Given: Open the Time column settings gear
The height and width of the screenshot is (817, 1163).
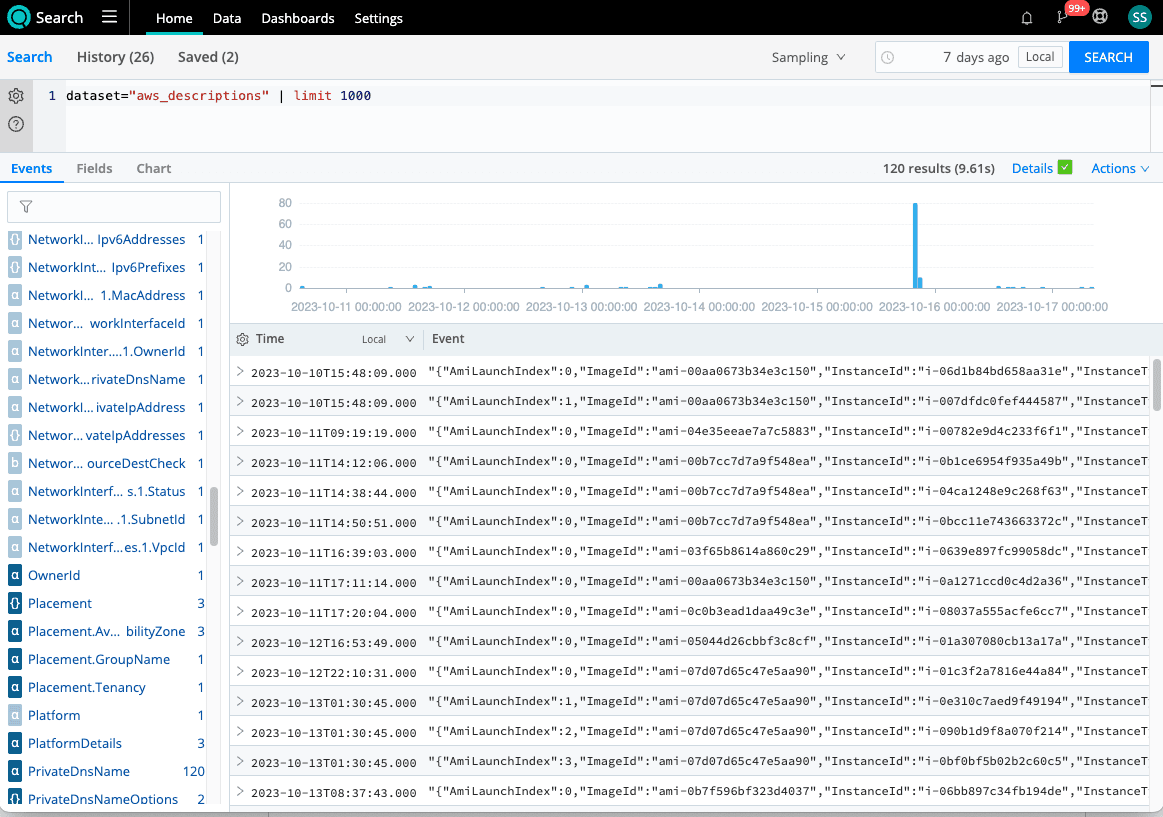Looking at the screenshot, I should [x=242, y=339].
